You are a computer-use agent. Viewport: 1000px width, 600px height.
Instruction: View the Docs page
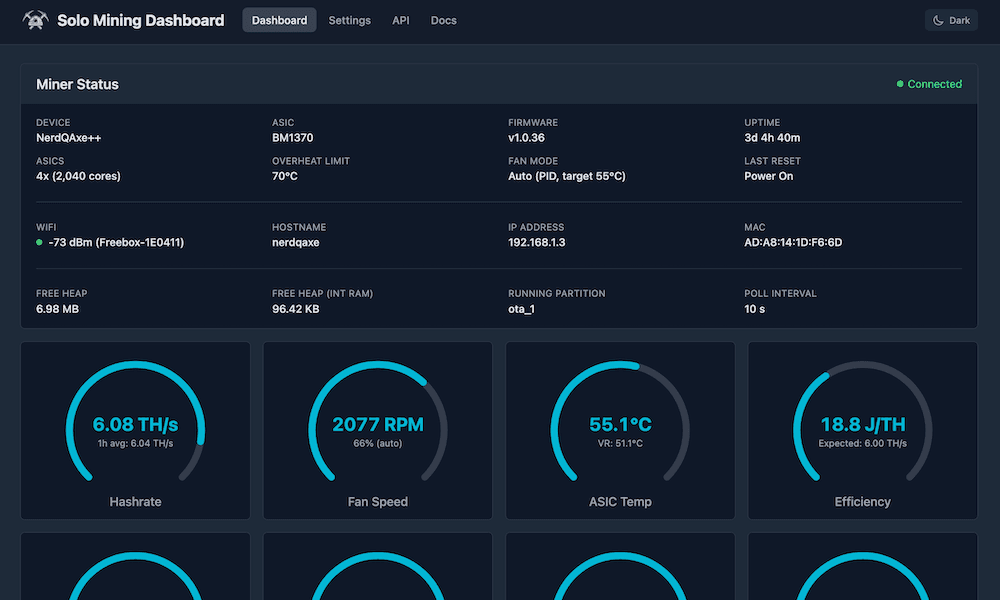tap(443, 19)
